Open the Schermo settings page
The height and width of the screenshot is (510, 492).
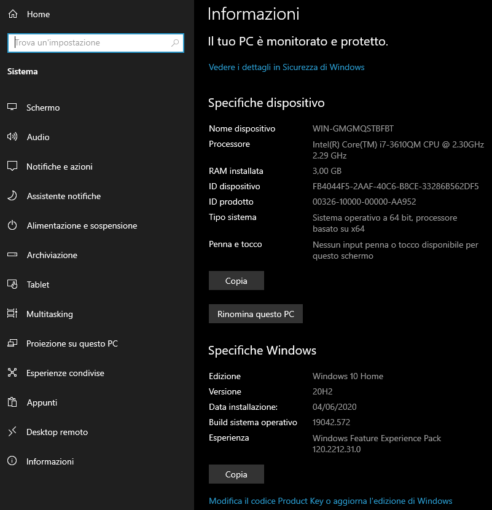pyautogui.click(x=43, y=108)
